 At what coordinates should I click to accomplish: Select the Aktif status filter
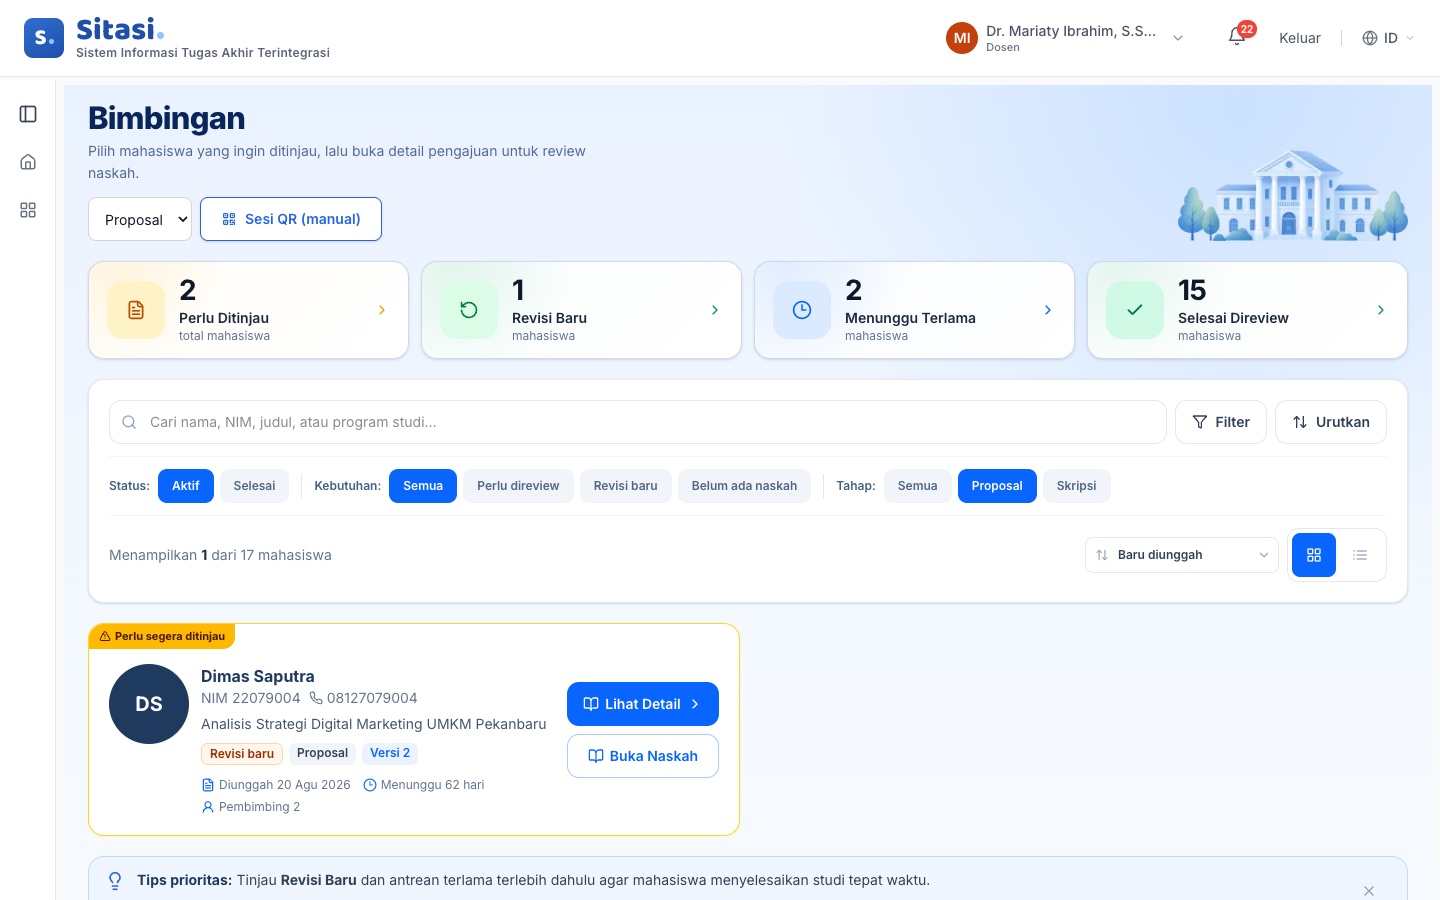(x=186, y=486)
